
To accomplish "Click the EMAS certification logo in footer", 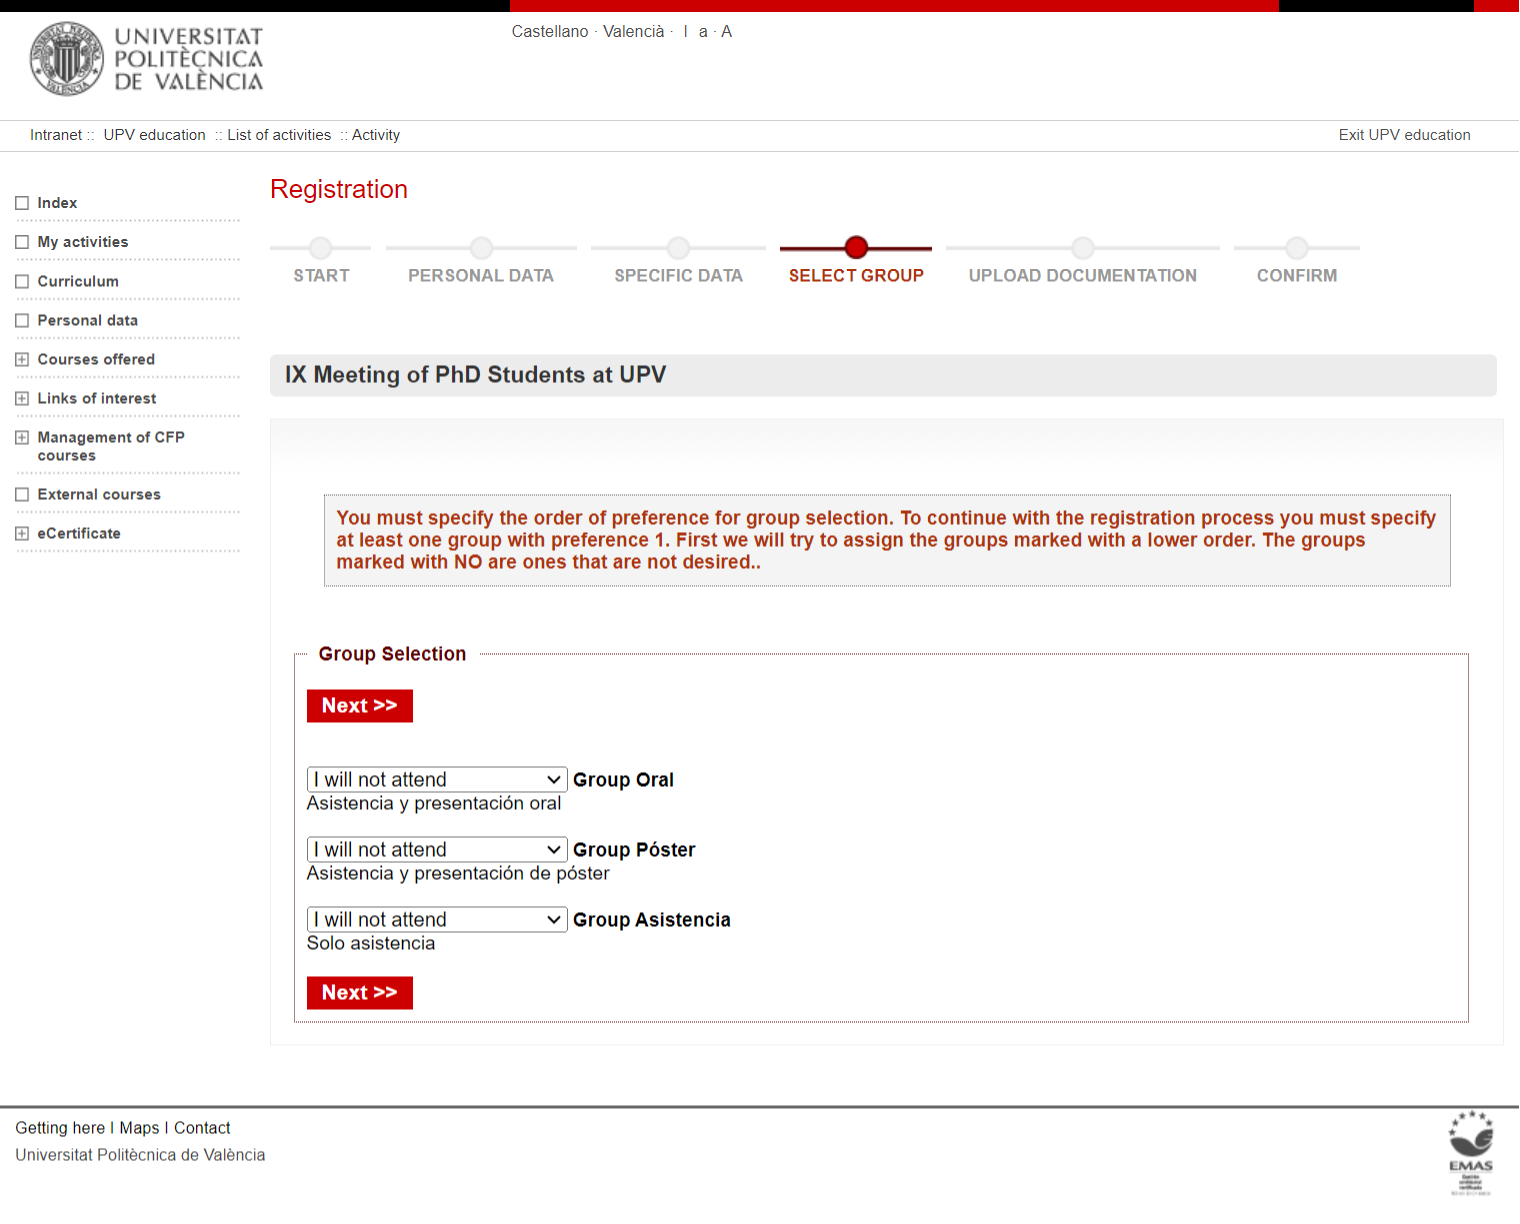I will click(x=1470, y=1153).
